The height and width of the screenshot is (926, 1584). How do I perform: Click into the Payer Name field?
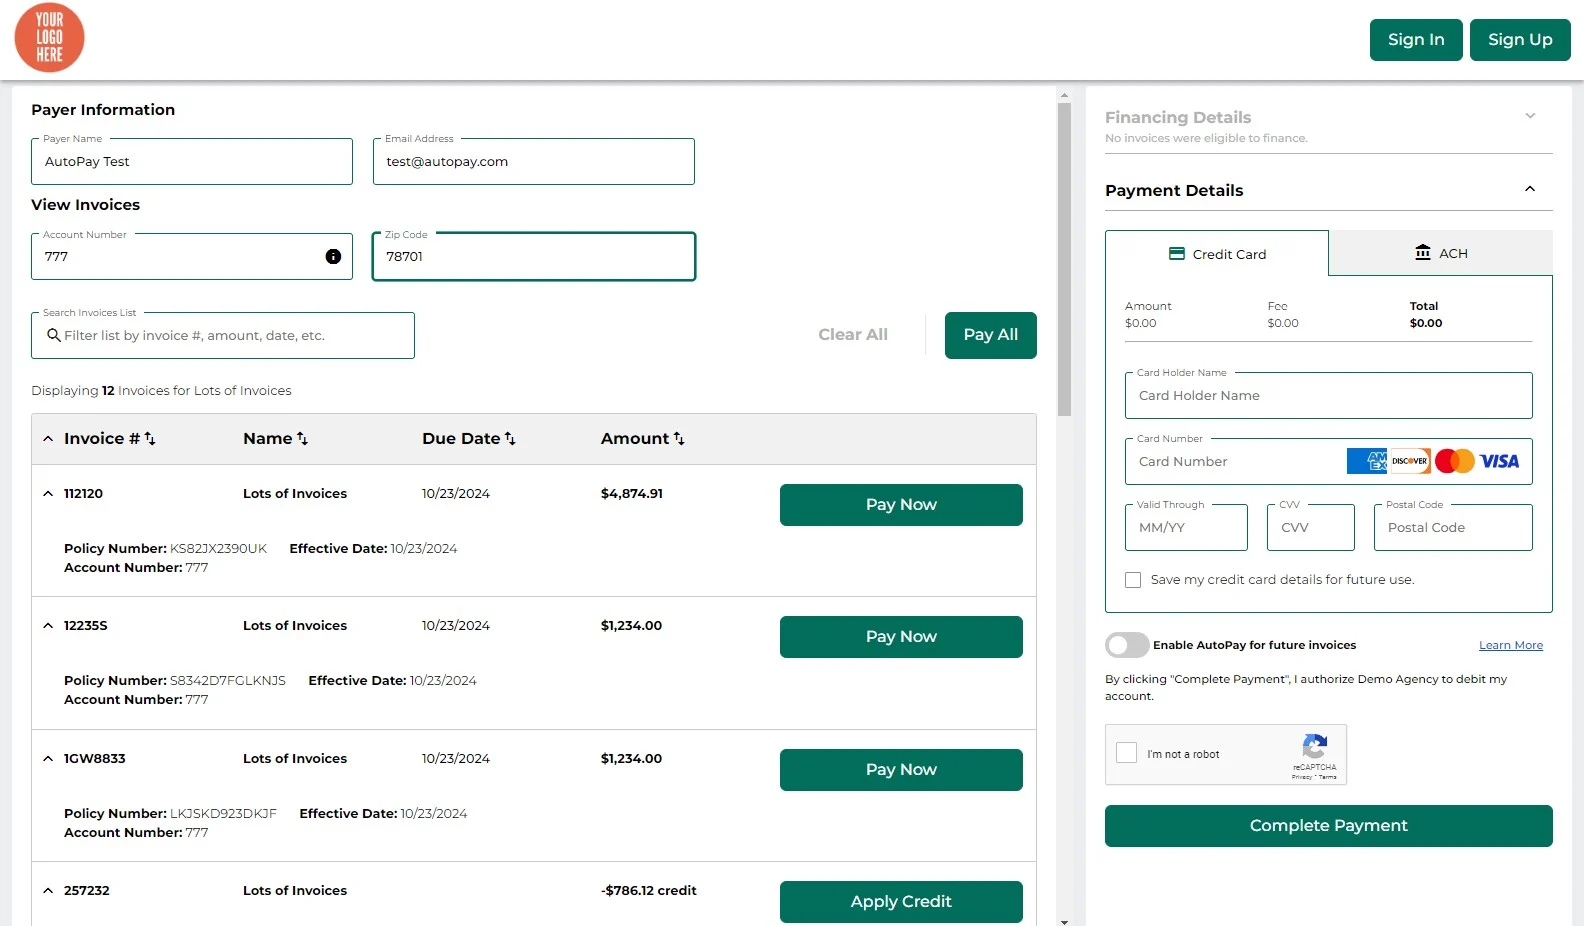click(x=192, y=161)
